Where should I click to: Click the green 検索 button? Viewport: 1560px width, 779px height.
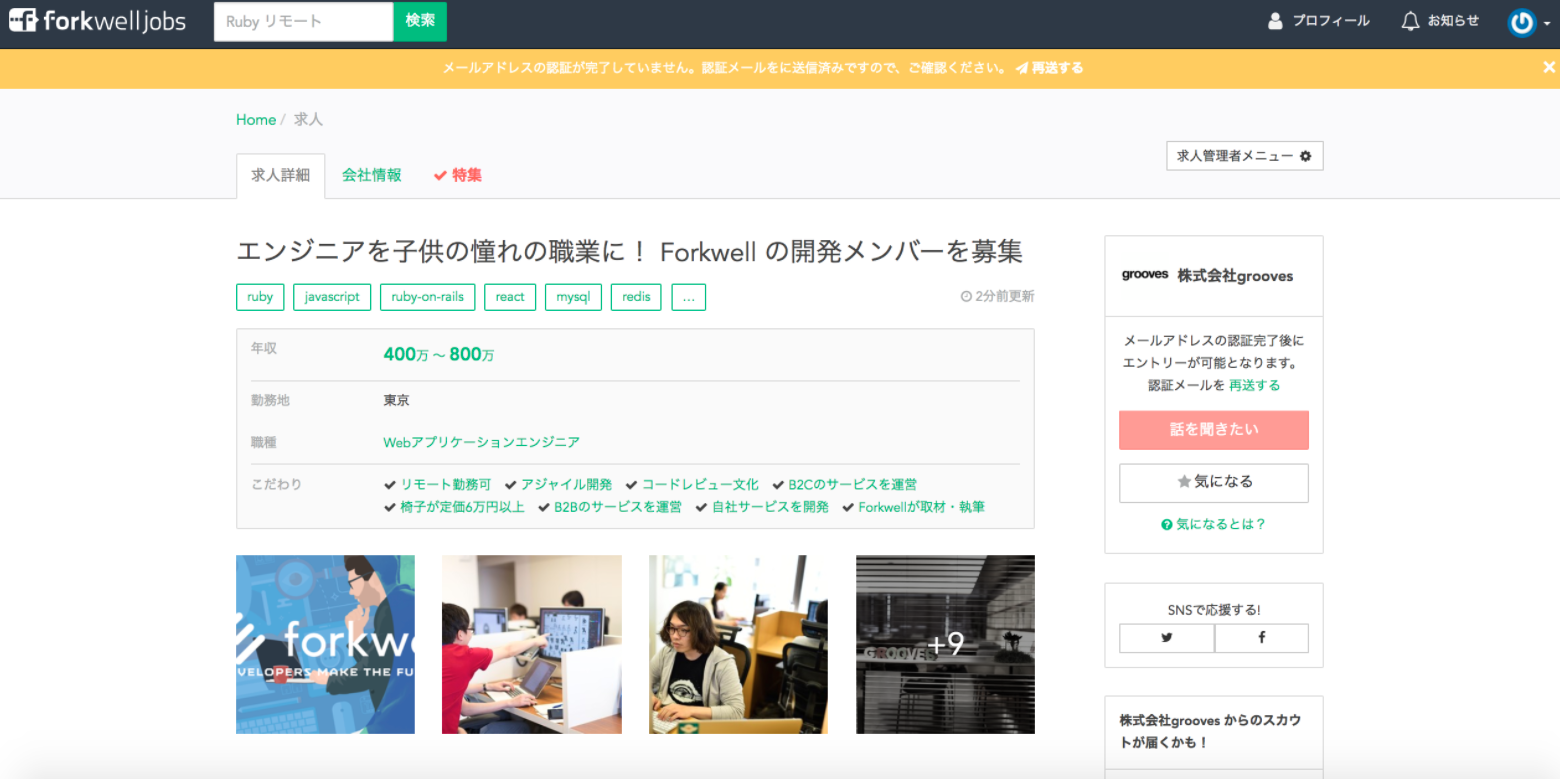420,21
